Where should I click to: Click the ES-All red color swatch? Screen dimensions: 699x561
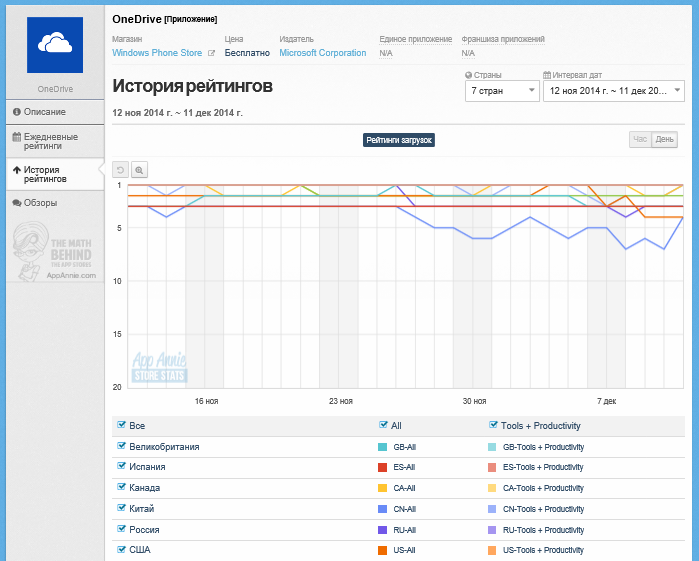pos(382,467)
